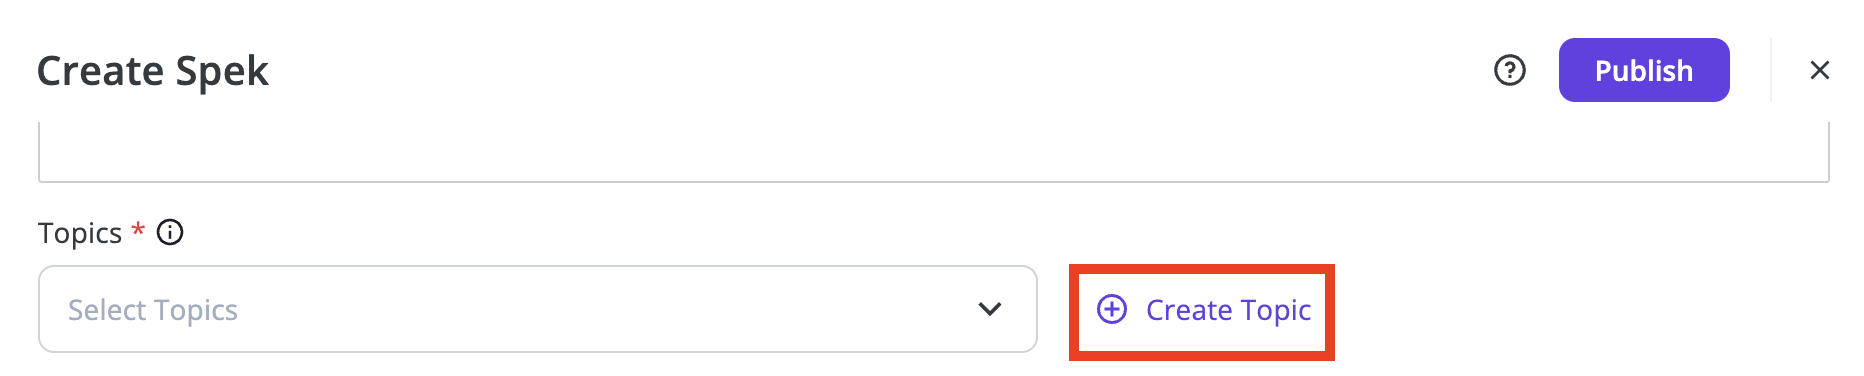Viewport: 1864px width, 376px height.
Task: Click the plus circle icon for Create Topic
Action: click(1112, 309)
